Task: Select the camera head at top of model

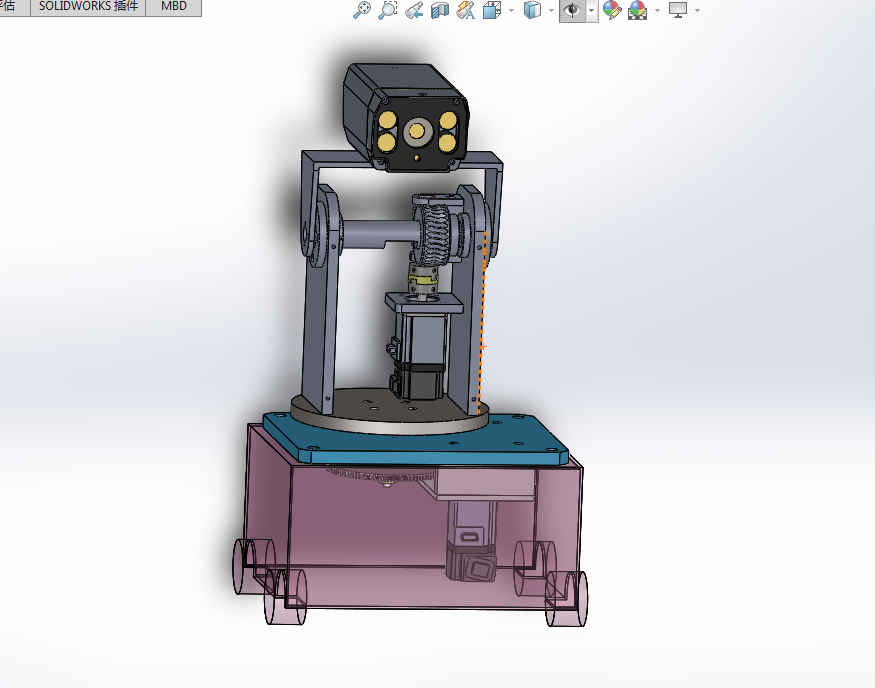Action: [406, 117]
